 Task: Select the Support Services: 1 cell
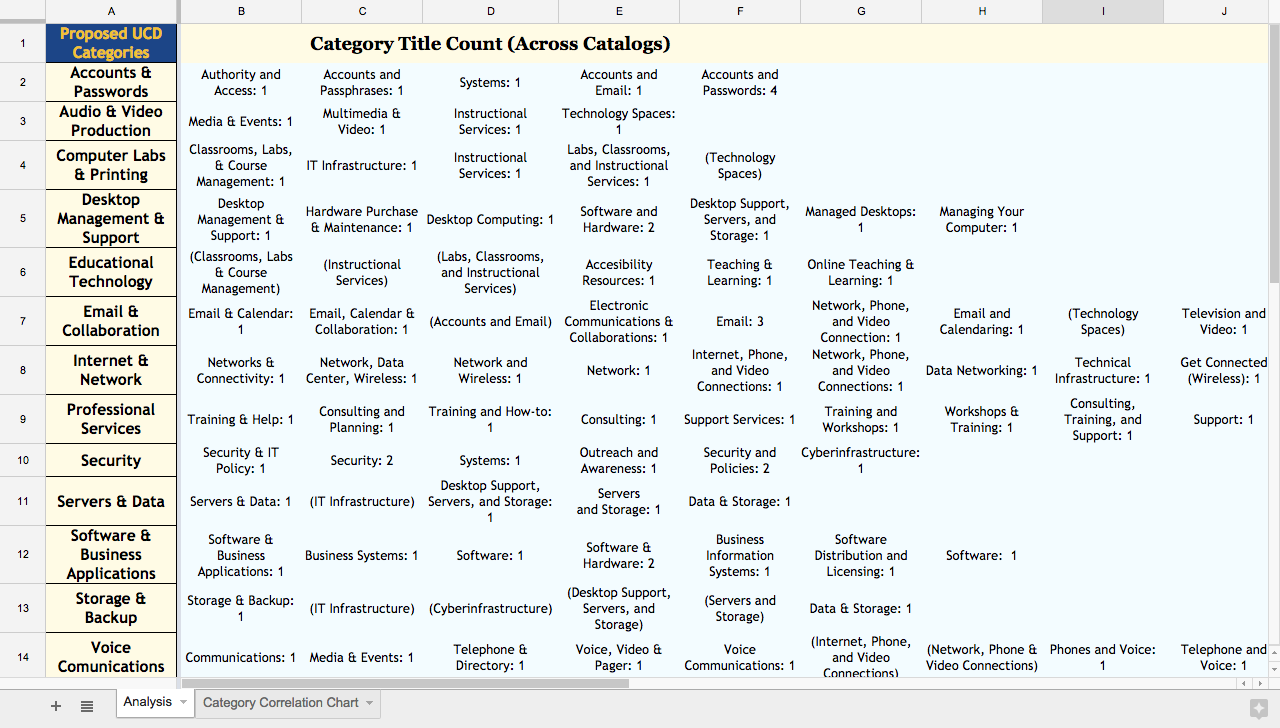[x=740, y=419]
